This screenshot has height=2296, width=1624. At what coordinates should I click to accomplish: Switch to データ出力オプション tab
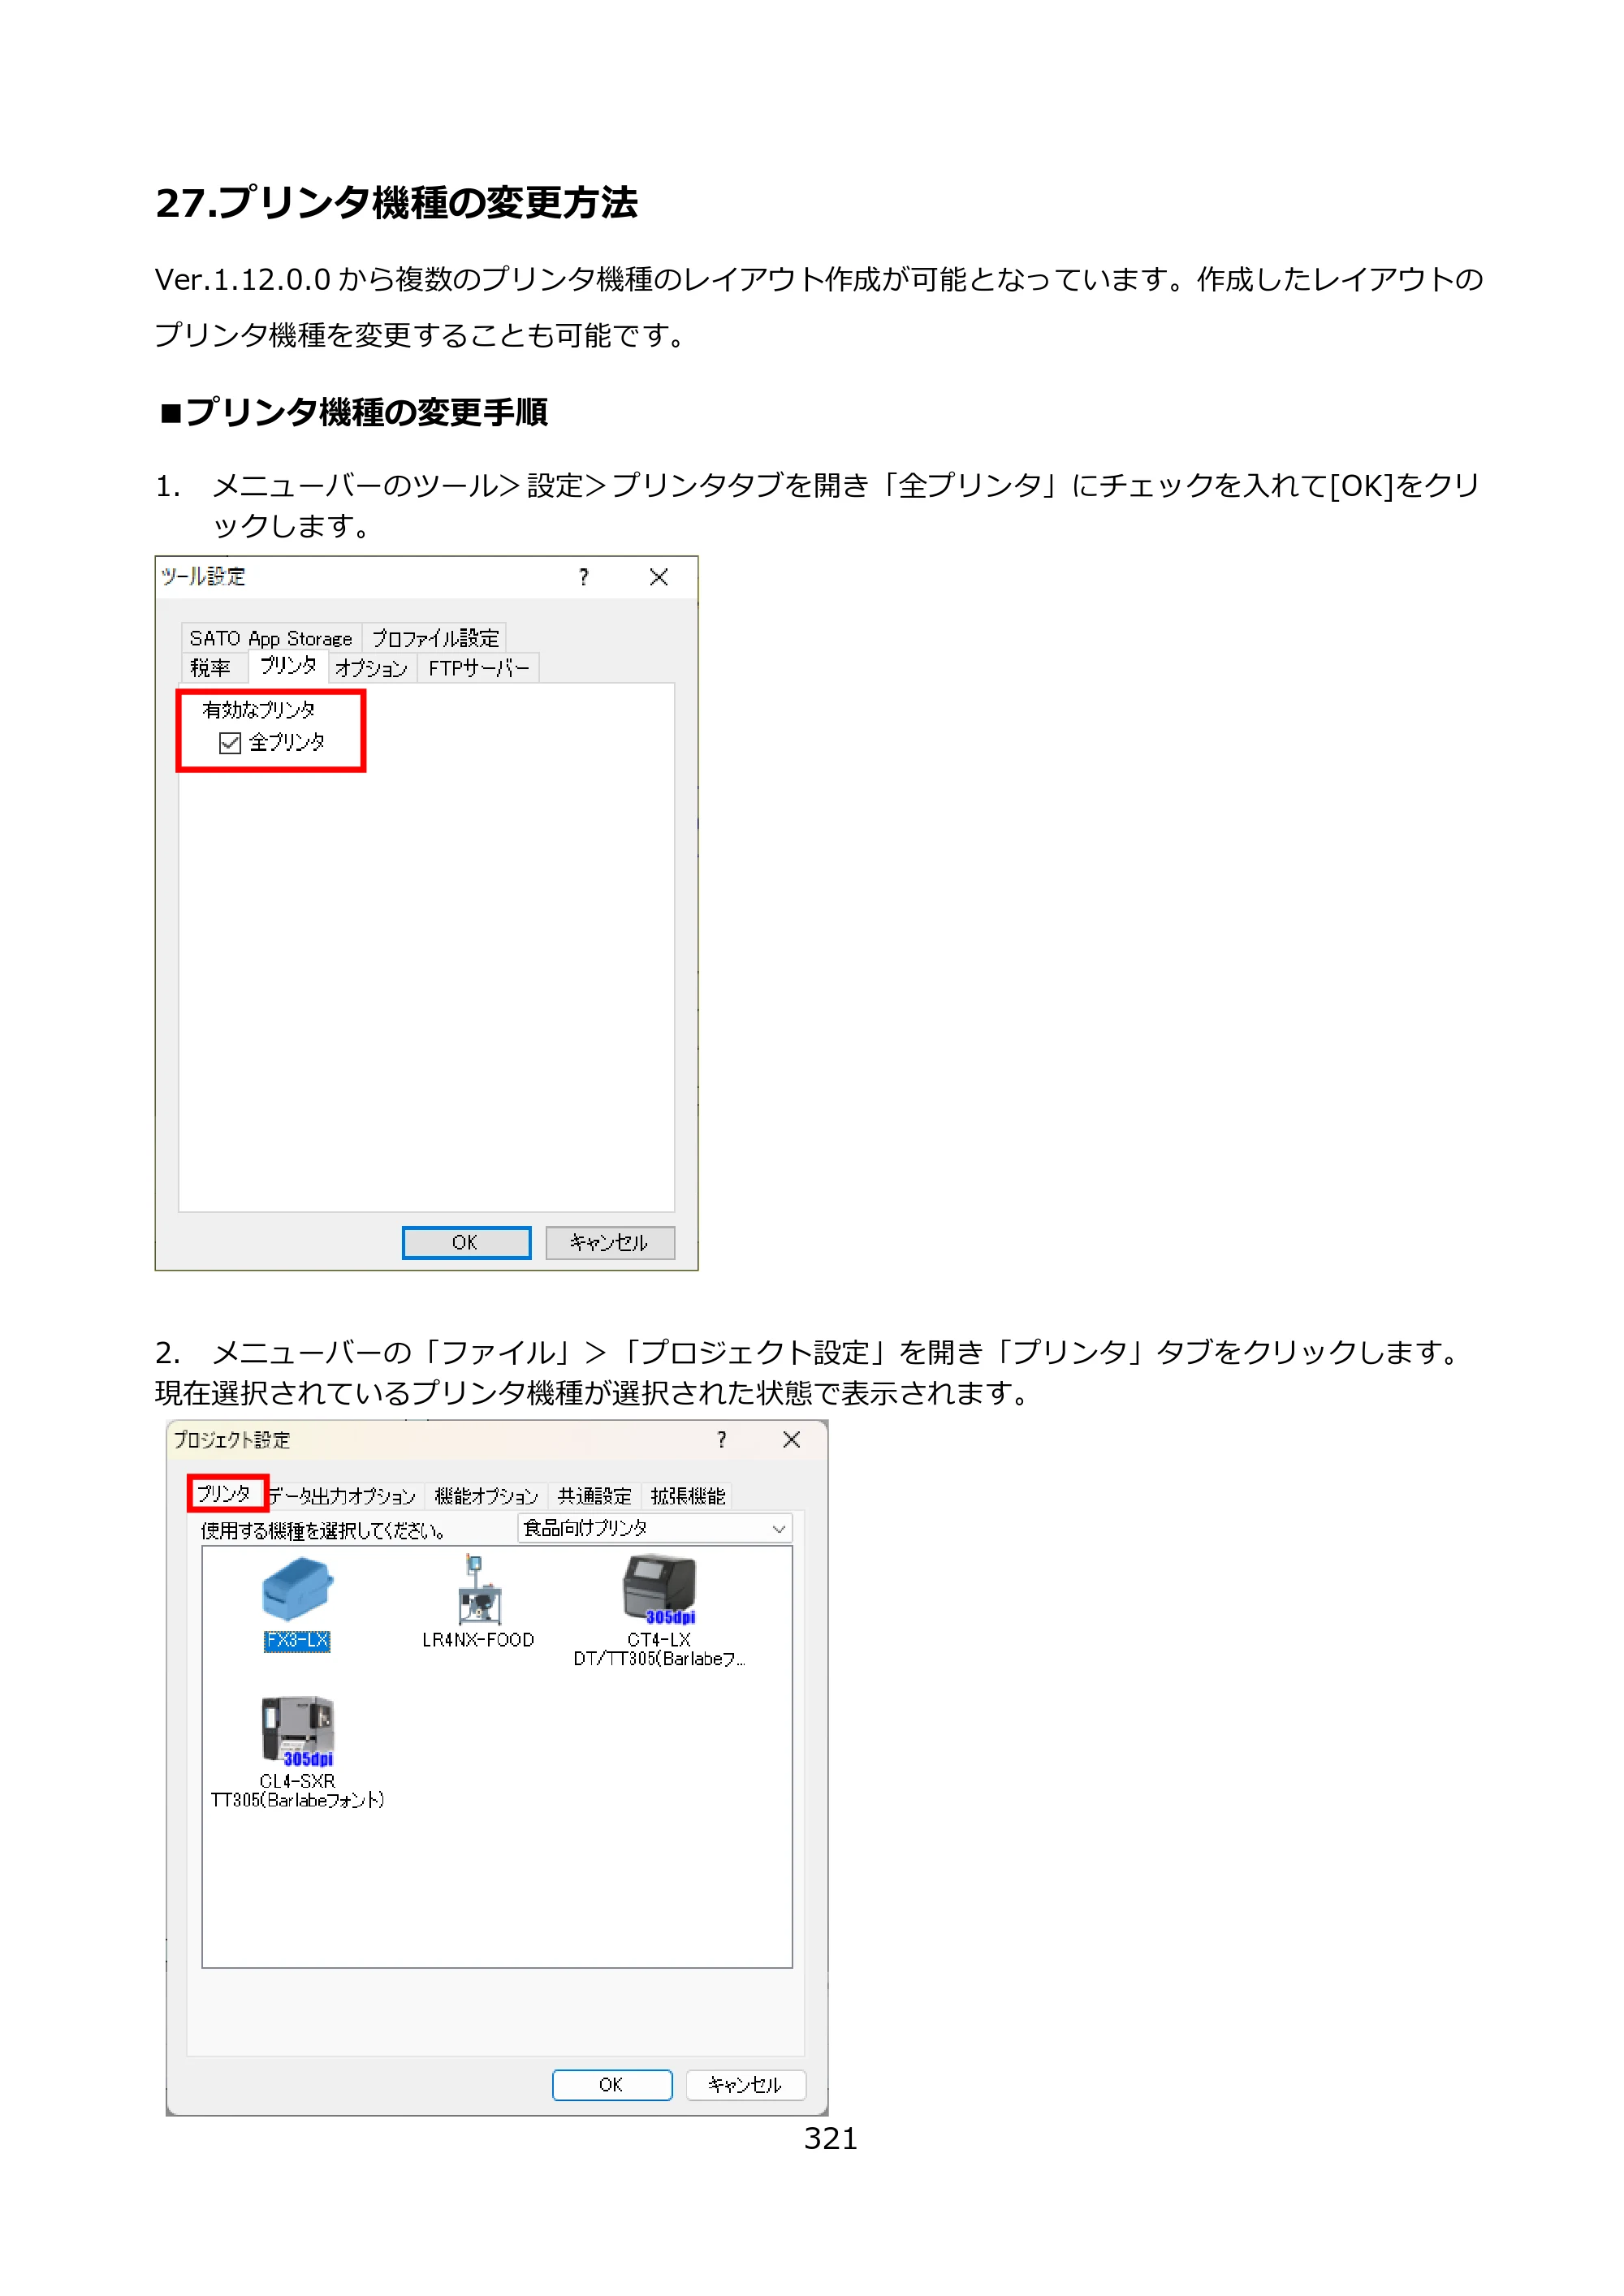(x=342, y=1496)
